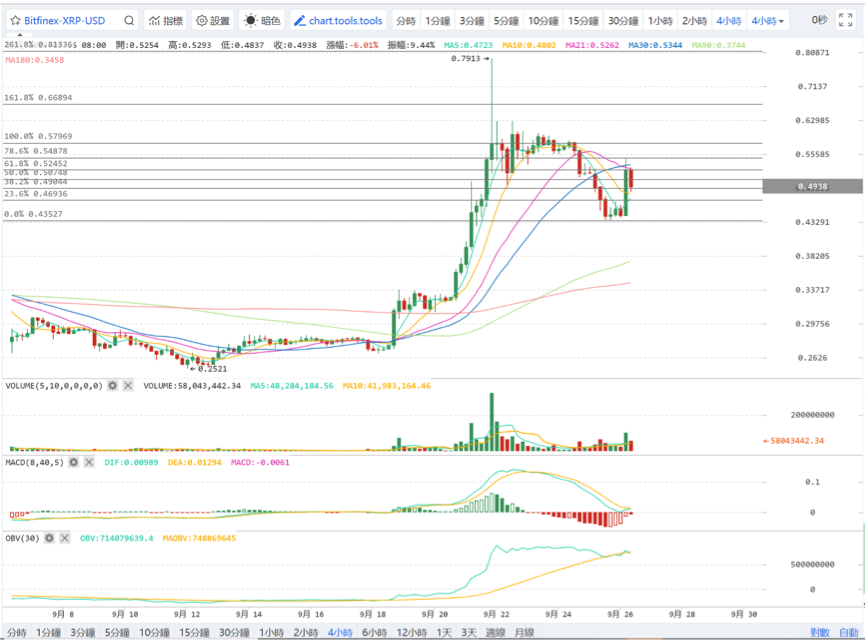Toggle 對數 logarithmic scale
Screen dimensions: 866x640
[820, 632]
